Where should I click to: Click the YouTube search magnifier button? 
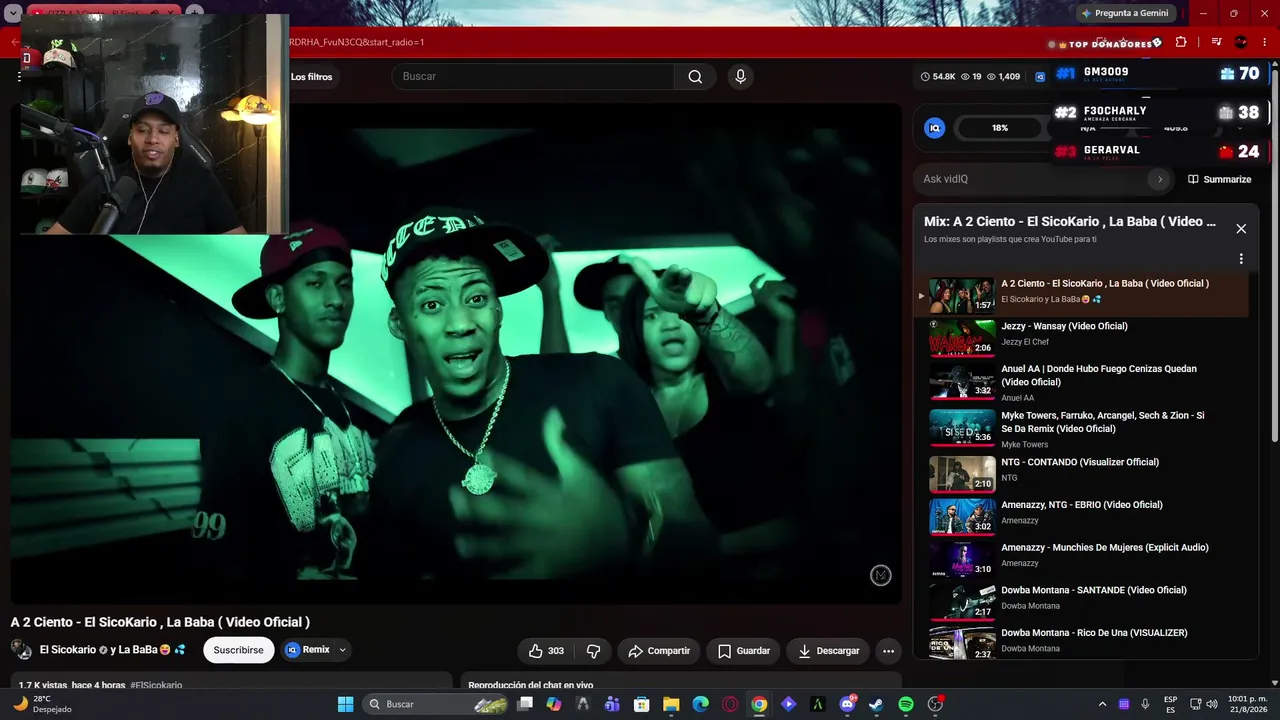click(x=695, y=77)
